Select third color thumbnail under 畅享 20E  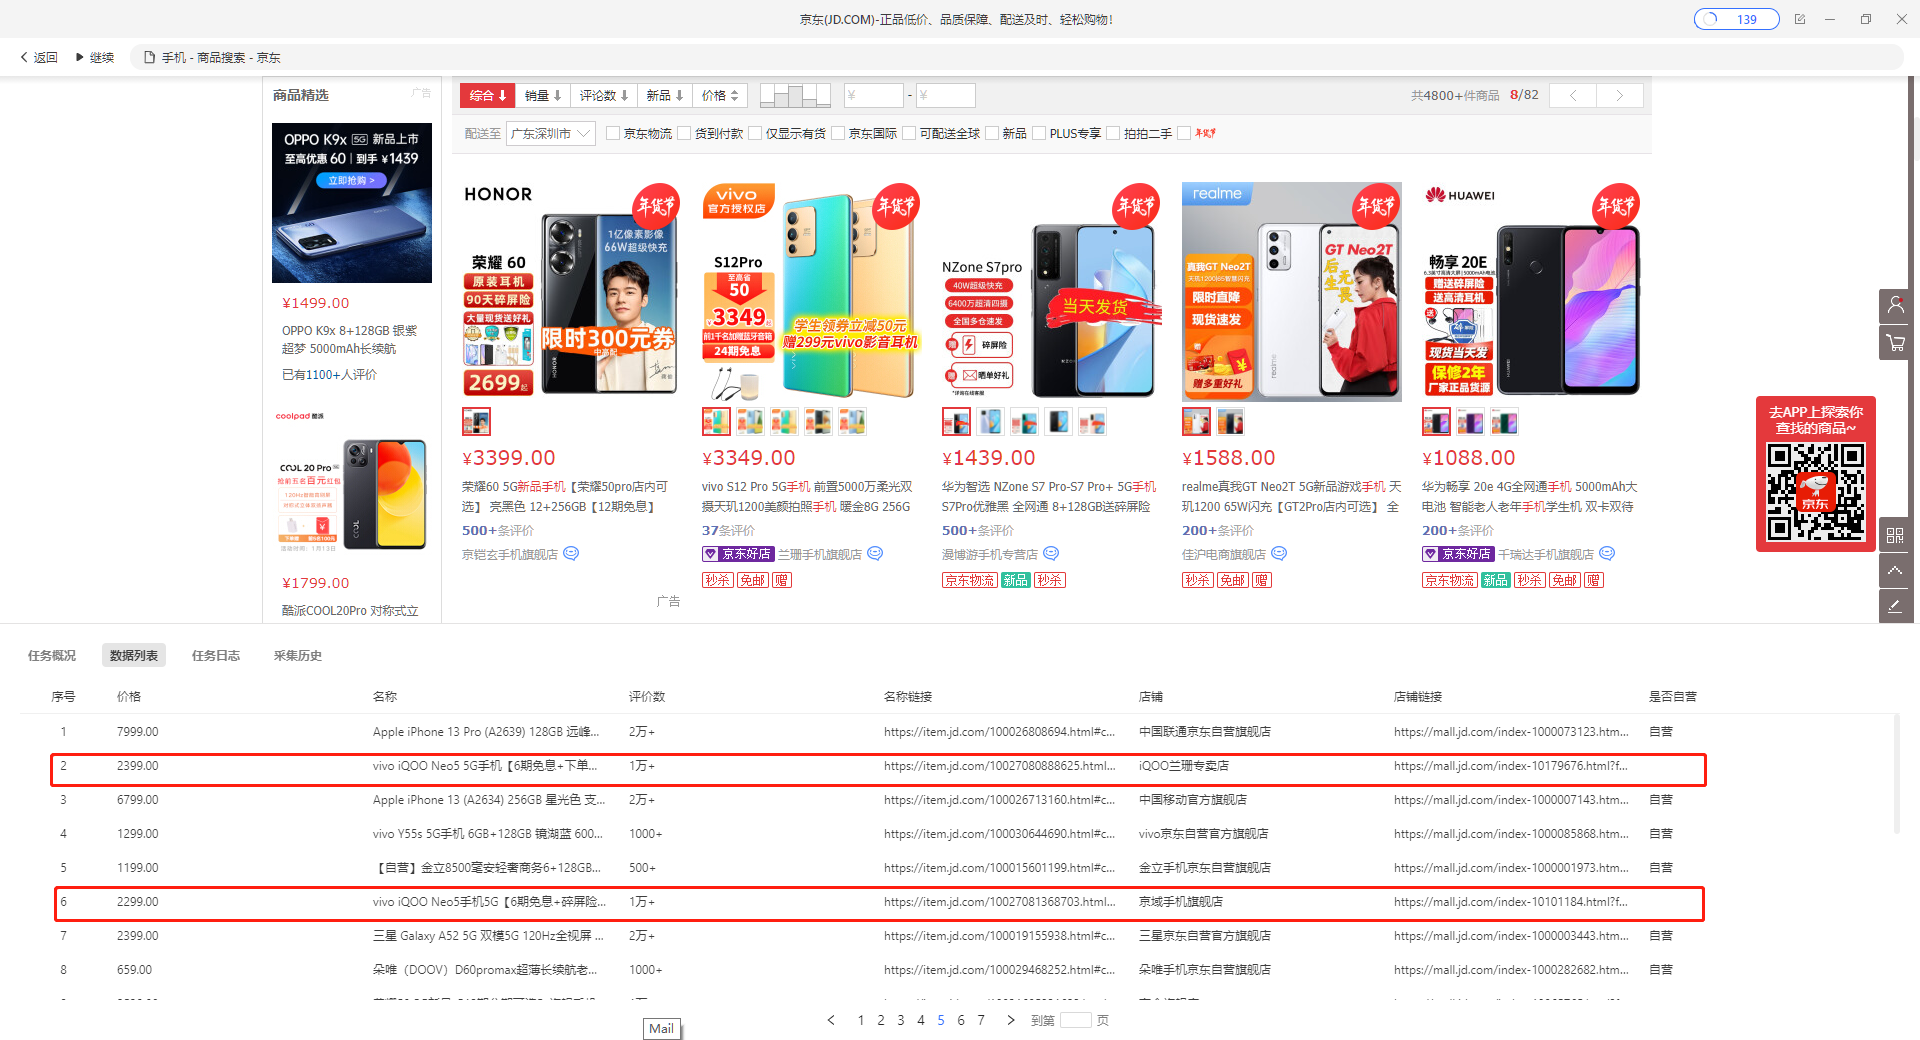pyautogui.click(x=1504, y=422)
